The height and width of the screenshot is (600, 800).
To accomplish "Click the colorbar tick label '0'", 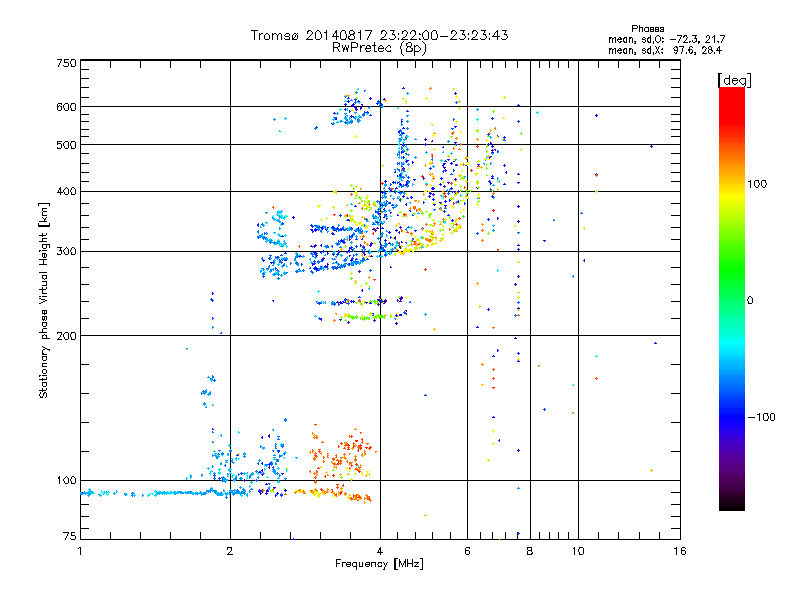I will pyautogui.click(x=750, y=301).
